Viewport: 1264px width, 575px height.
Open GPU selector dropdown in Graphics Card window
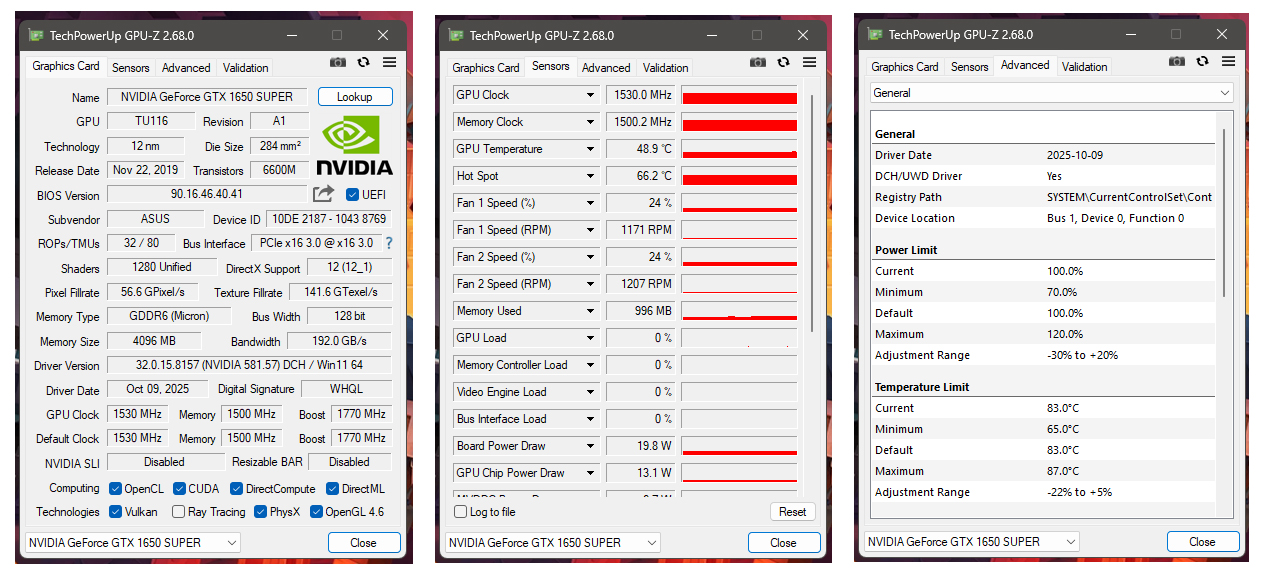tap(133, 543)
